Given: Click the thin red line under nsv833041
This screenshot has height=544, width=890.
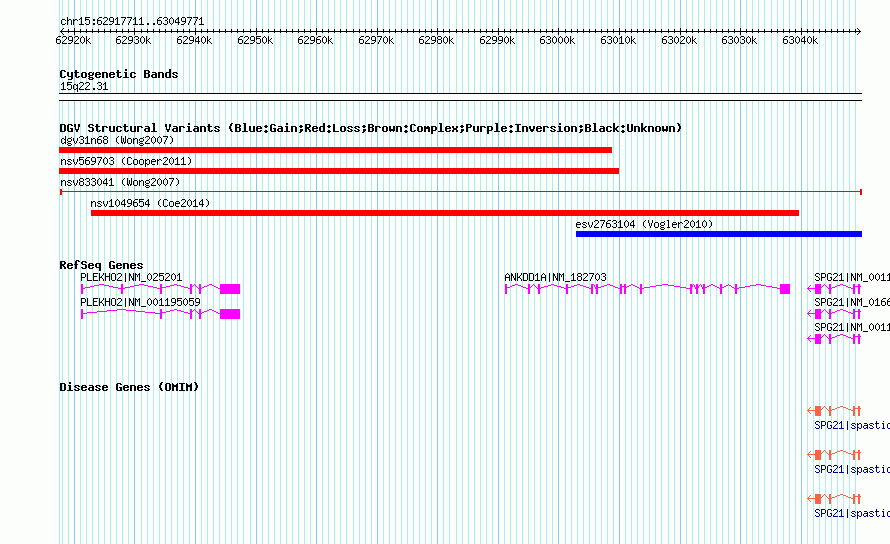Looking at the screenshot, I should (460, 192).
